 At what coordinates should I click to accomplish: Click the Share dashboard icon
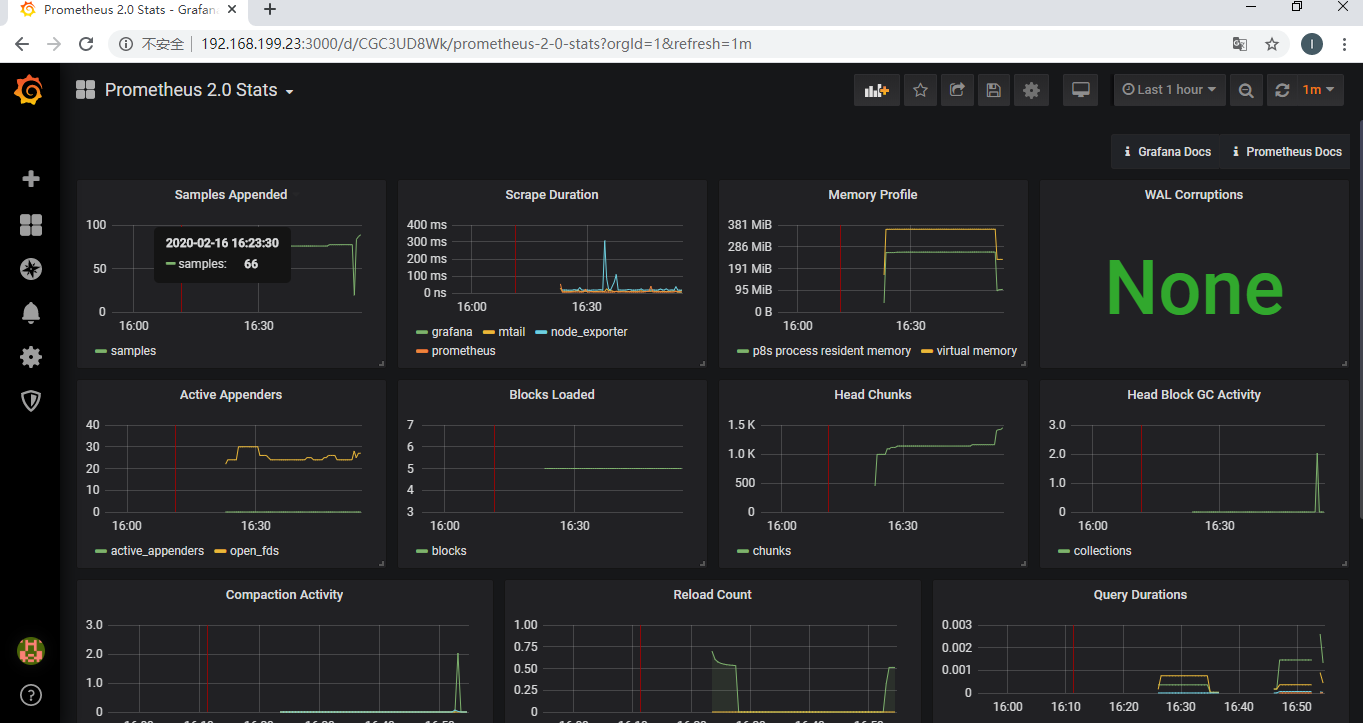tap(957, 90)
